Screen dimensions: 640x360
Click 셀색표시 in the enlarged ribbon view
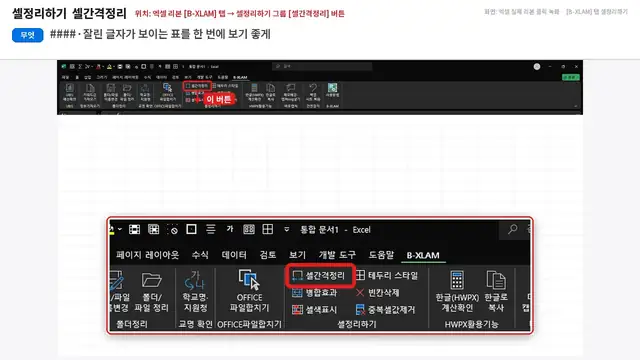tap(314, 310)
